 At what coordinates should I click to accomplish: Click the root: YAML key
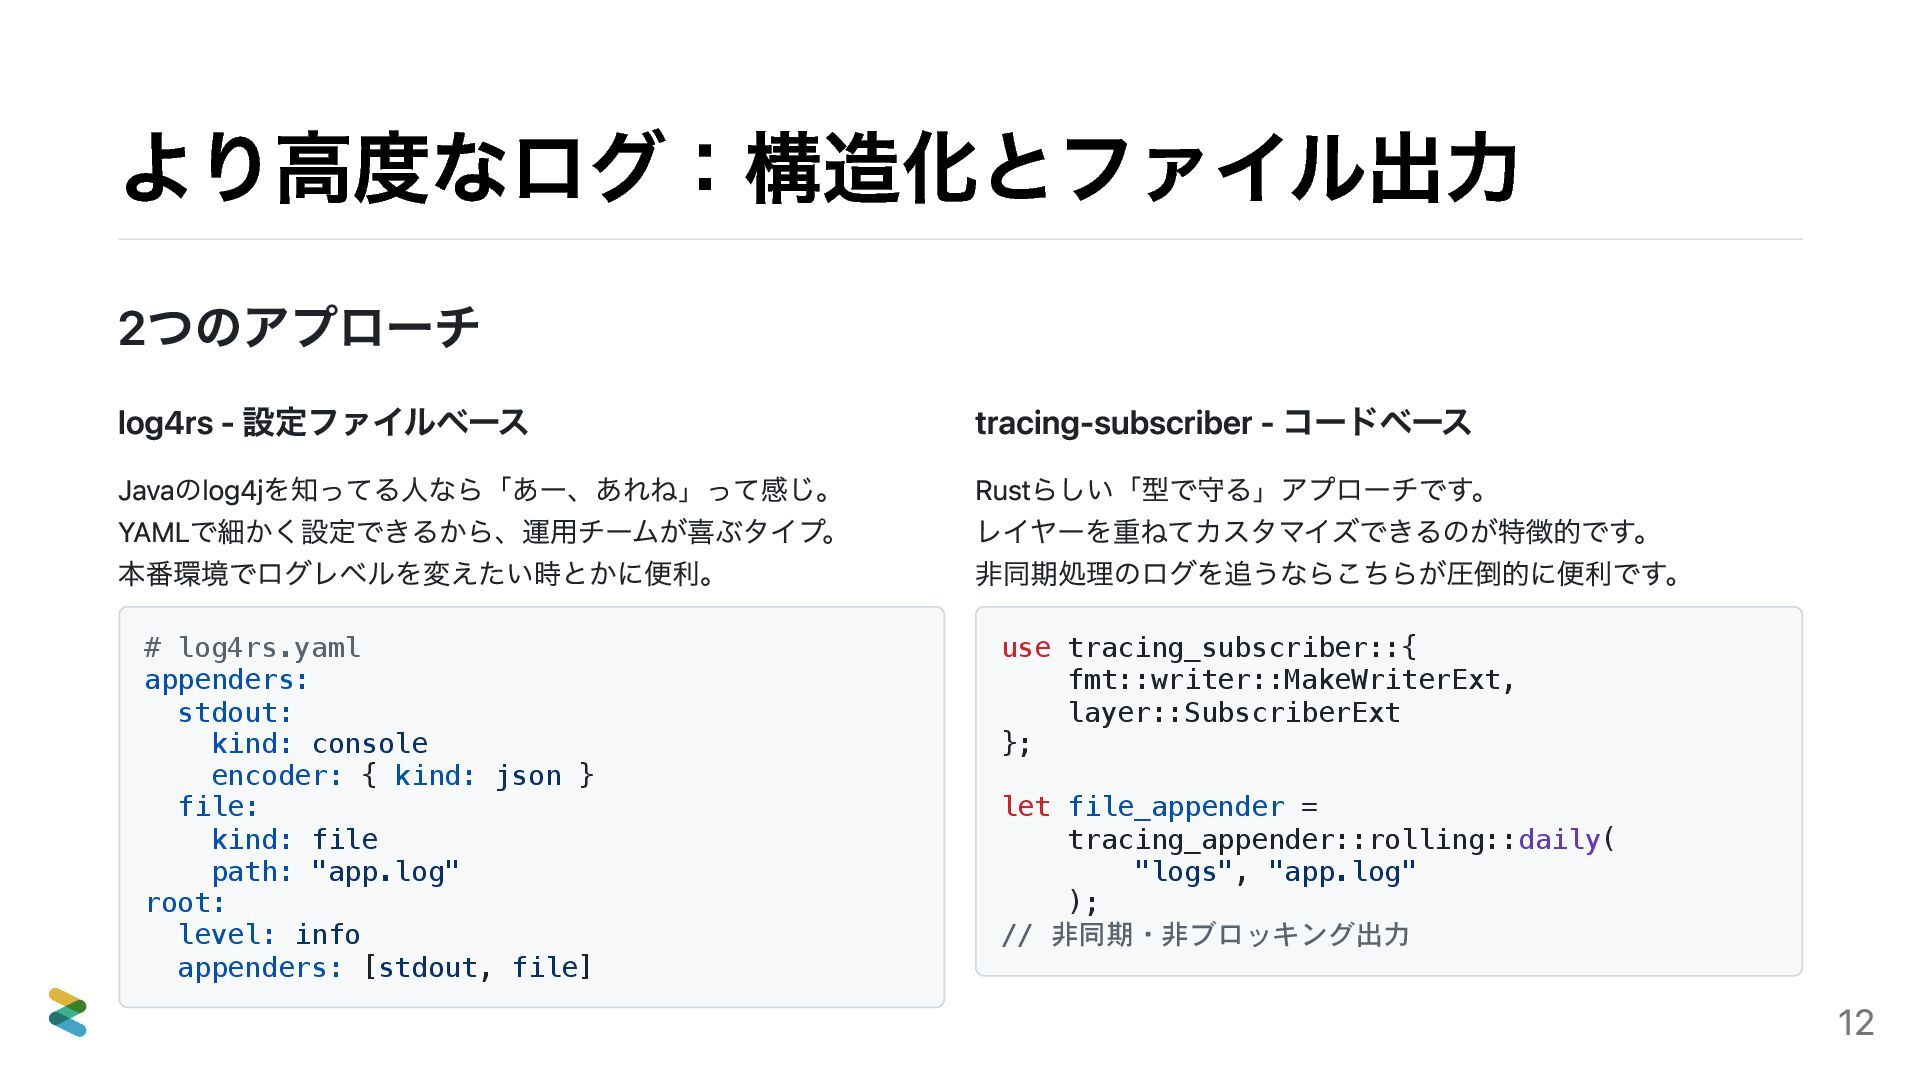coord(185,903)
